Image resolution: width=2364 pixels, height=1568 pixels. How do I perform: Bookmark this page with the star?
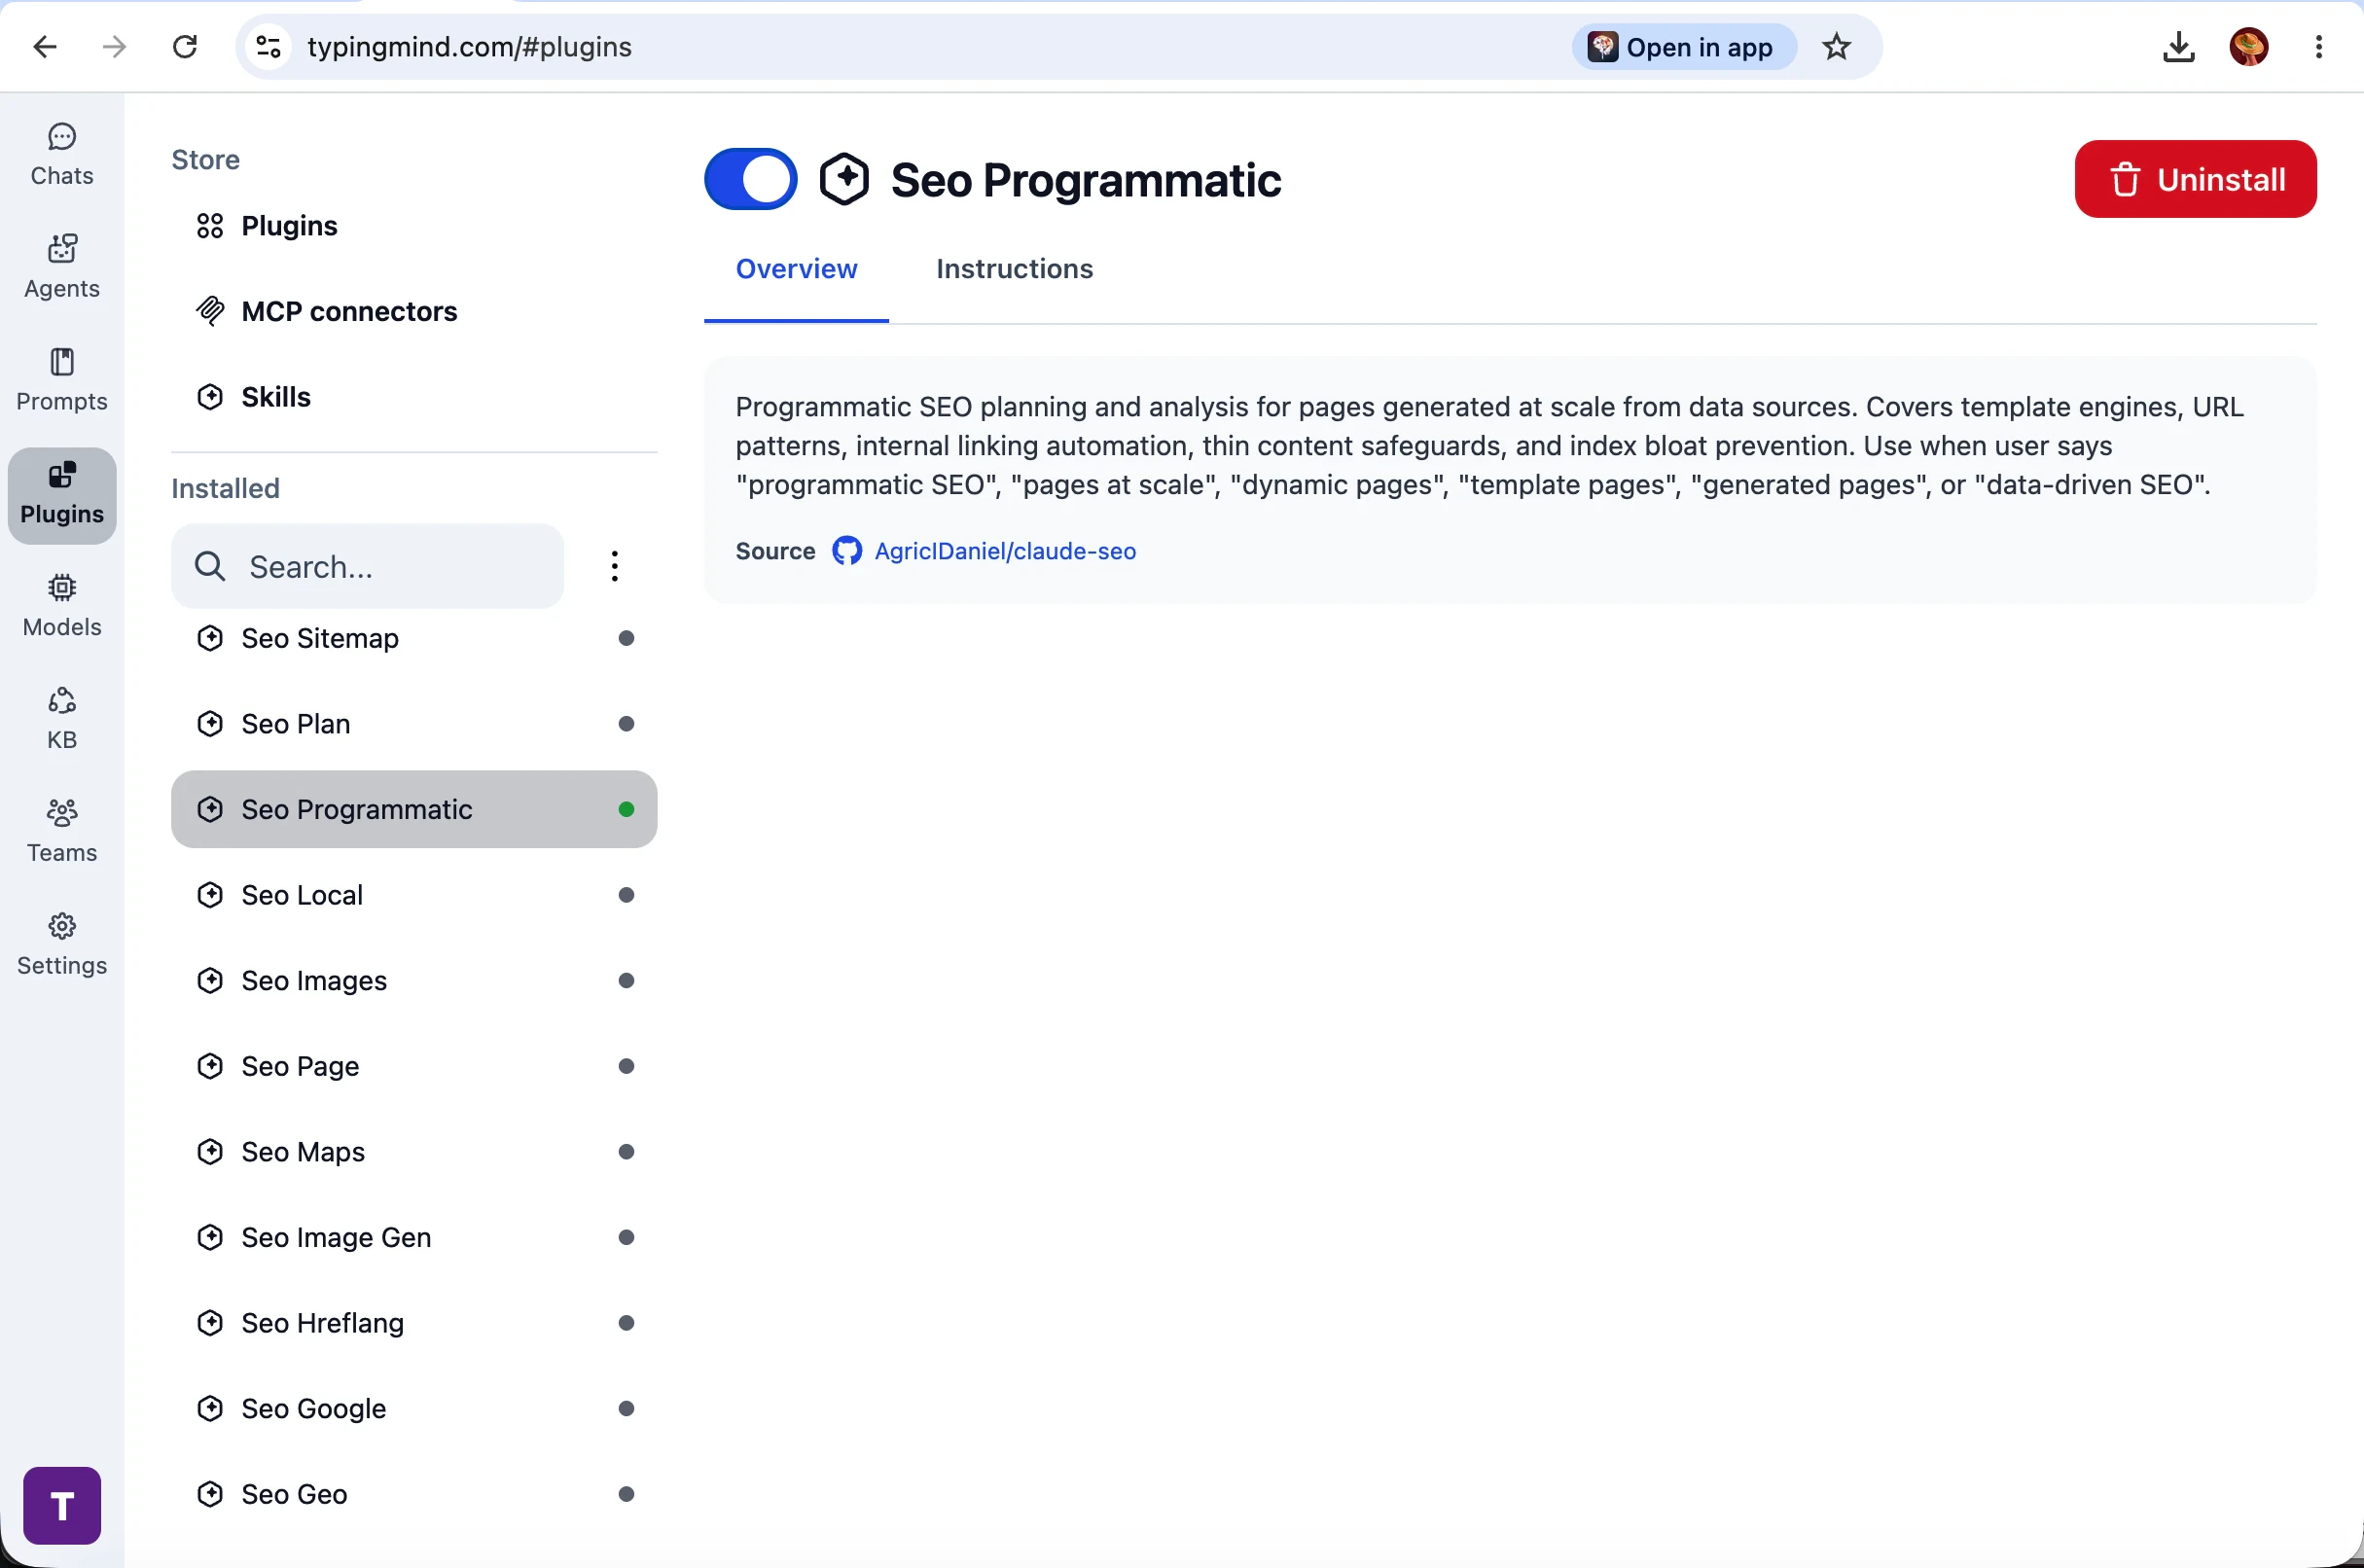[1837, 47]
